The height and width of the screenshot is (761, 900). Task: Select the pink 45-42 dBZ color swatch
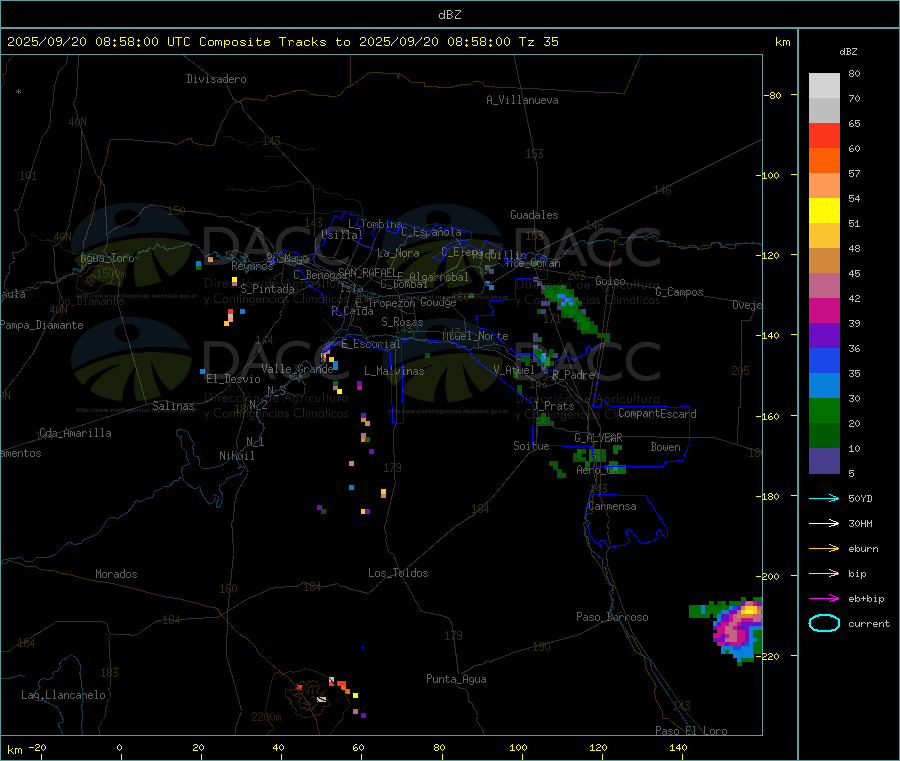824,286
